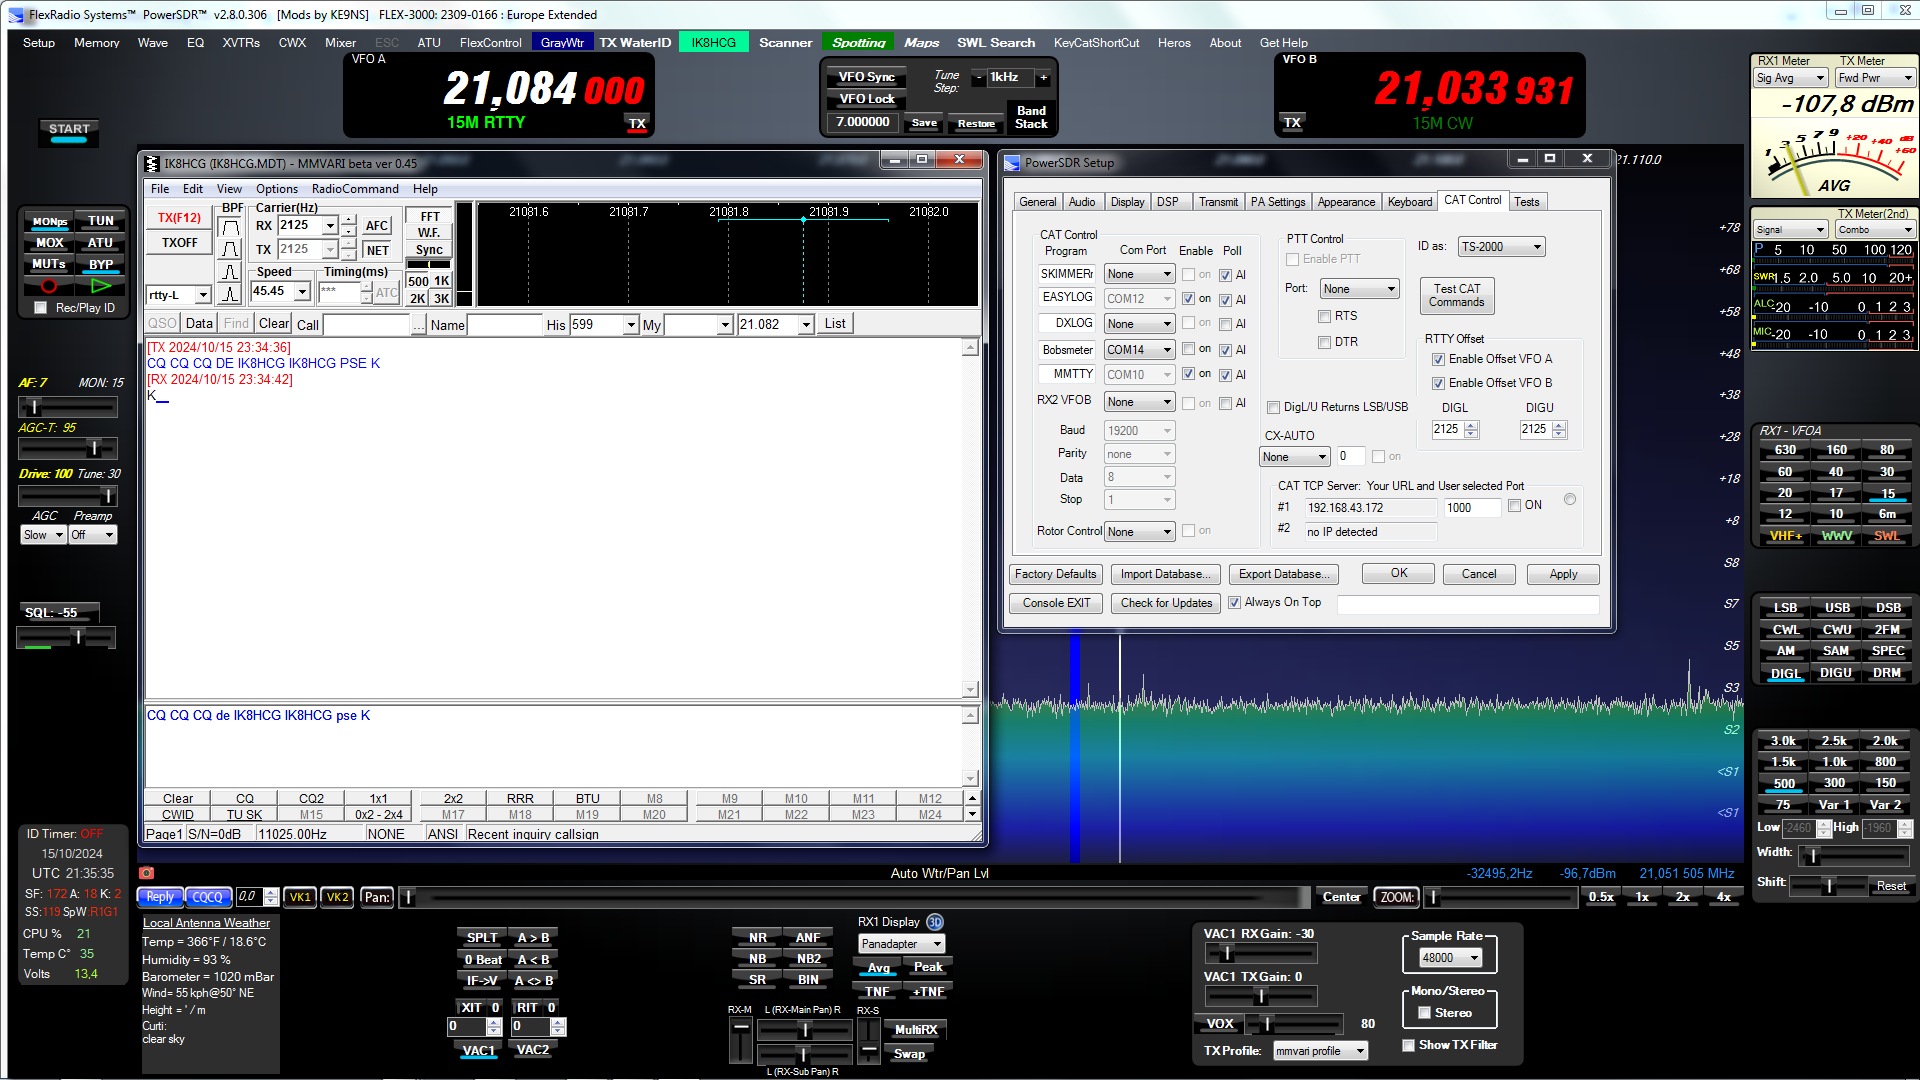This screenshot has width=1920, height=1080.
Task: Toggle the MOX transmit button
Action: click(x=49, y=243)
